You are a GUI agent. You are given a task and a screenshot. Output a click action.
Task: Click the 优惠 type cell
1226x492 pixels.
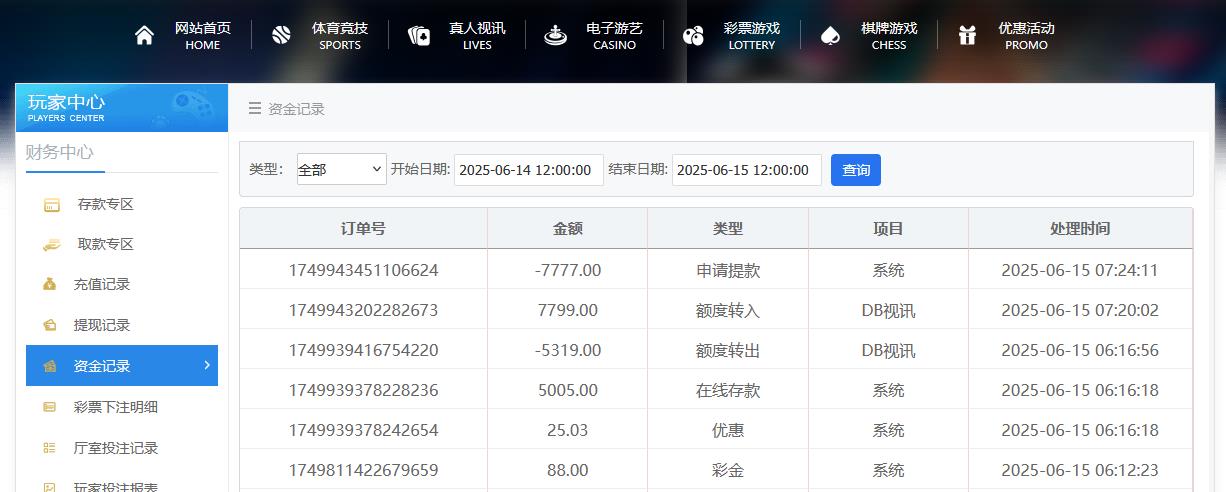728,430
